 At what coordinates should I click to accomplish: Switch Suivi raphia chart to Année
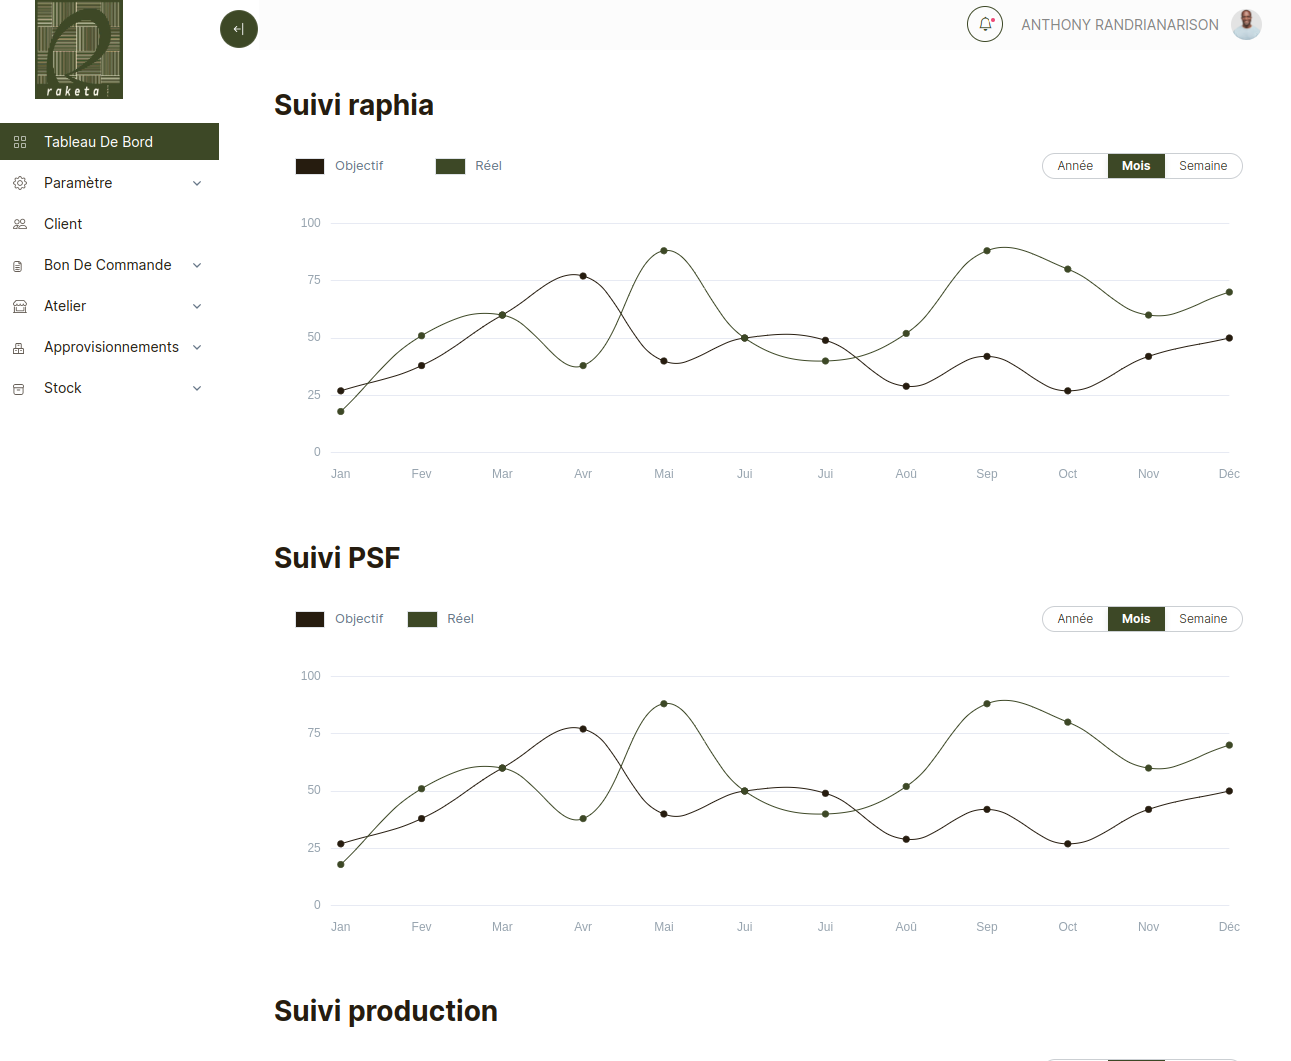(x=1075, y=166)
